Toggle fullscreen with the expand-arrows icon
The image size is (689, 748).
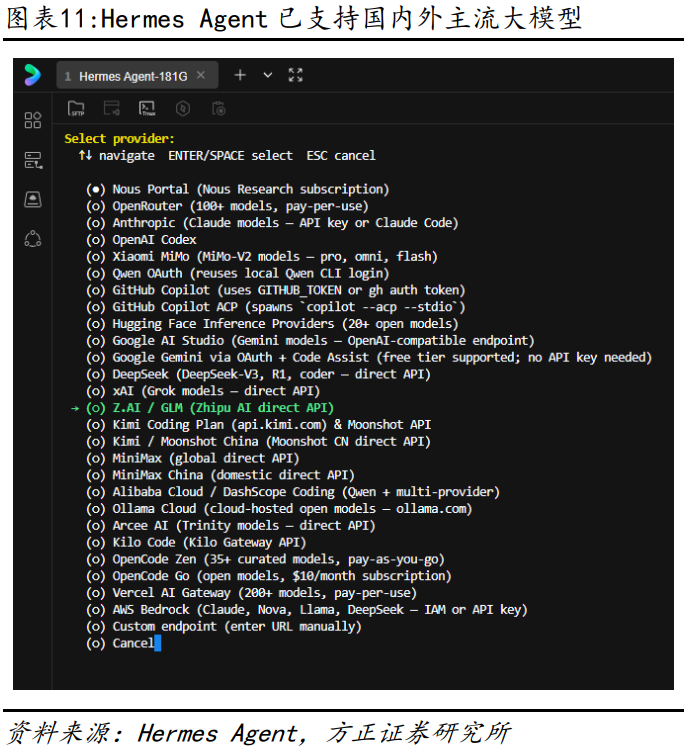click(295, 75)
